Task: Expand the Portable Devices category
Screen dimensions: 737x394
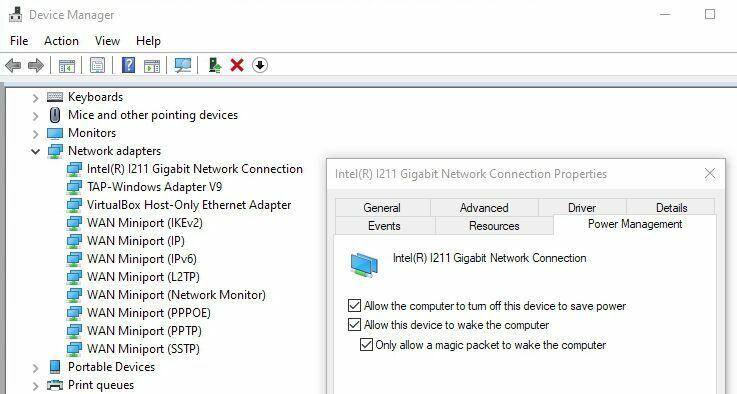Action: coord(36,368)
